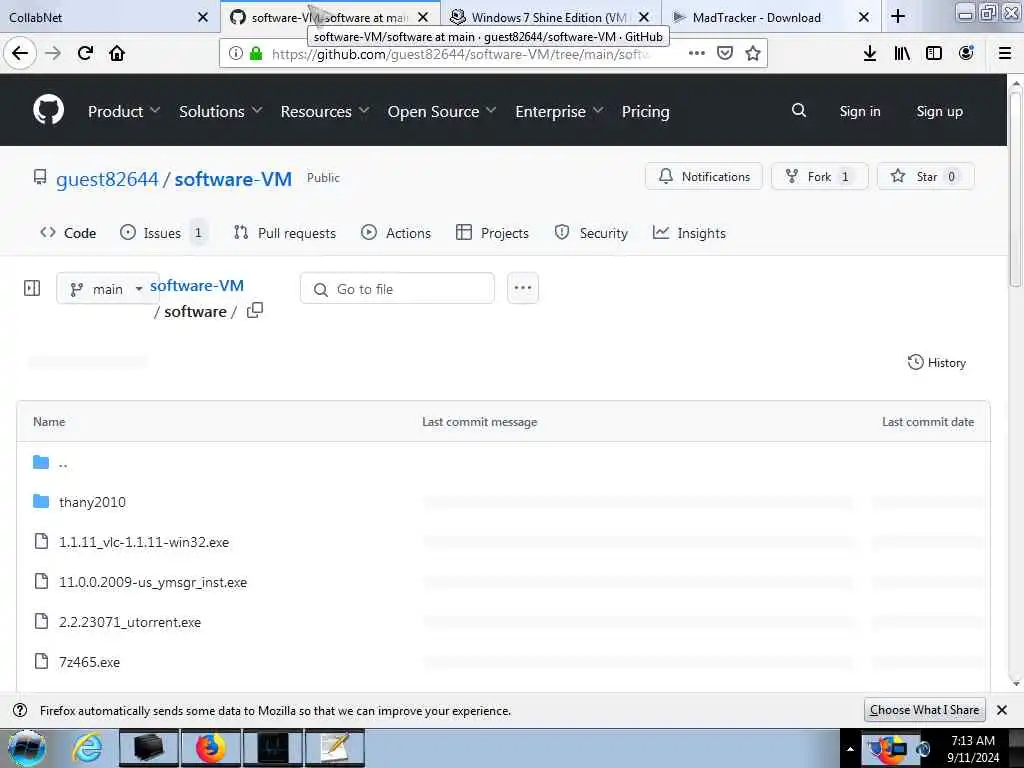Expand the Product menu
Viewport: 1024px width, 768px height.
(123, 112)
